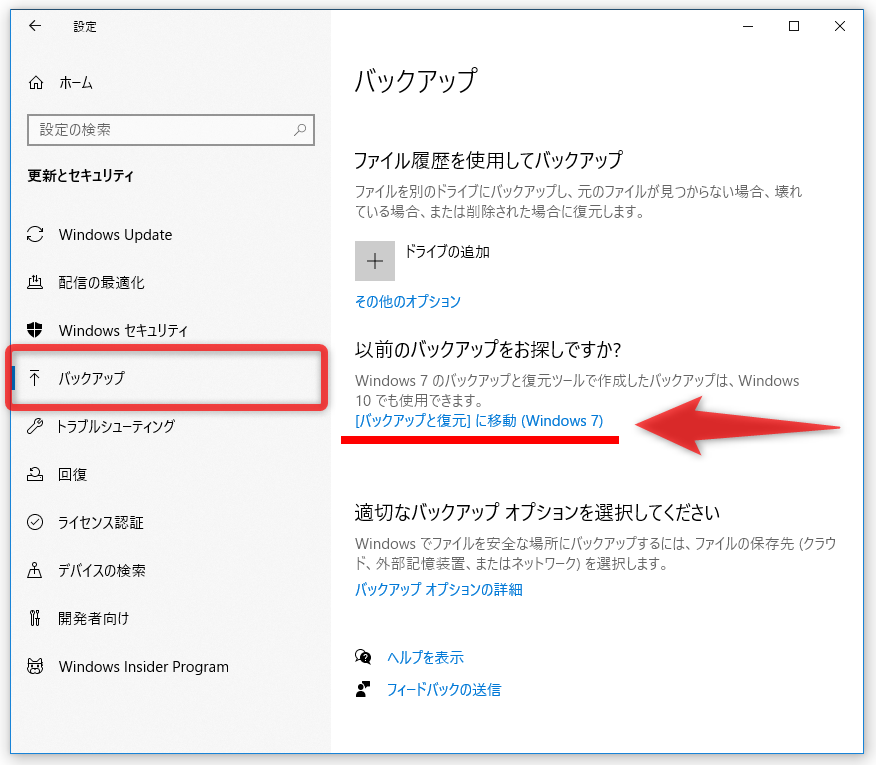Click the バックアップ page title
876x765 pixels.
coord(416,81)
